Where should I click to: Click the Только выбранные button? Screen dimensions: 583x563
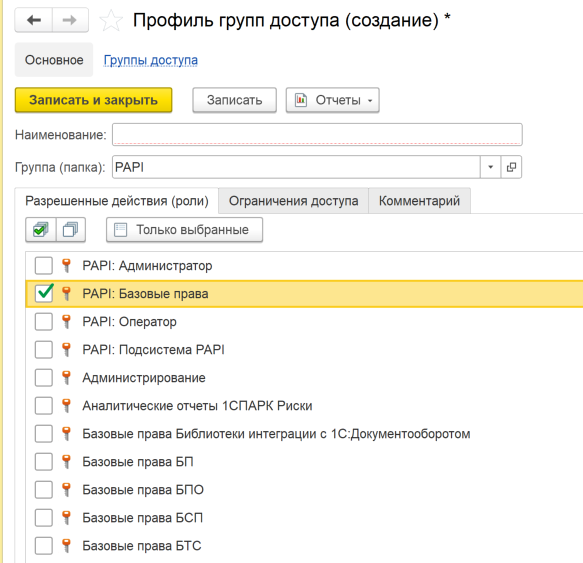184,230
